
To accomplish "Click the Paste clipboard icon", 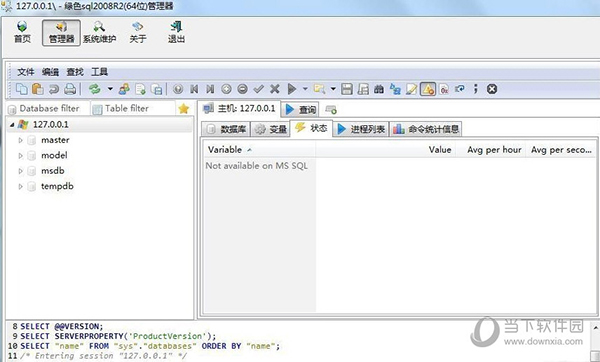I will (x=38, y=89).
